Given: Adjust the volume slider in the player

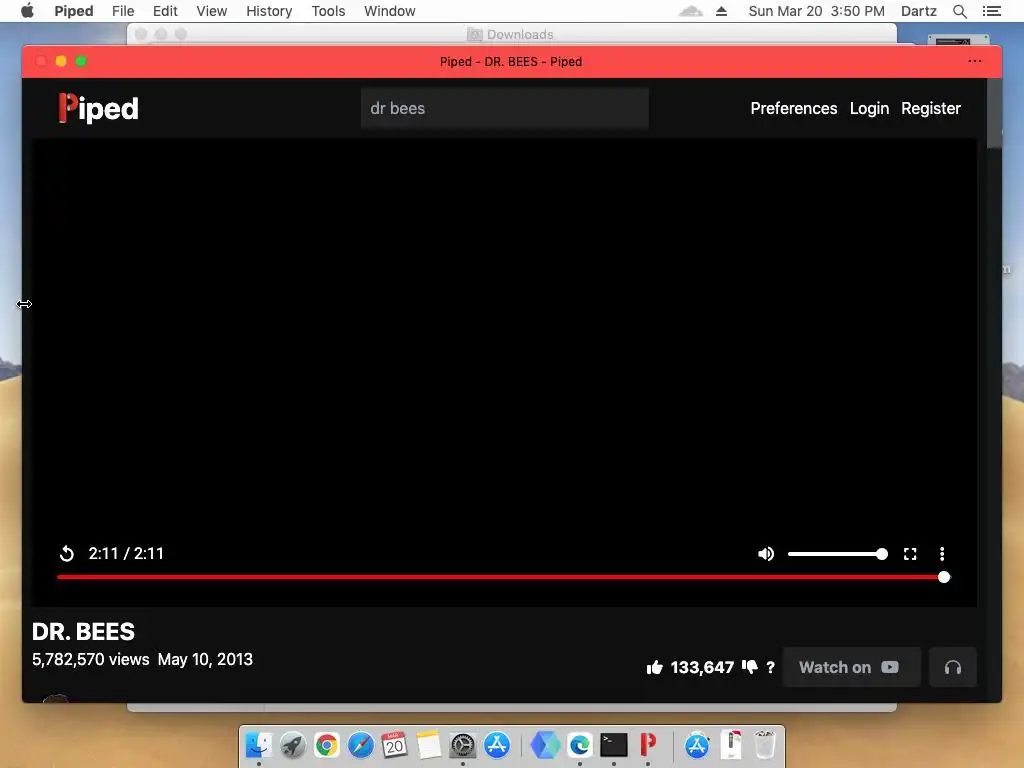Looking at the screenshot, I should (x=837, y=554).
